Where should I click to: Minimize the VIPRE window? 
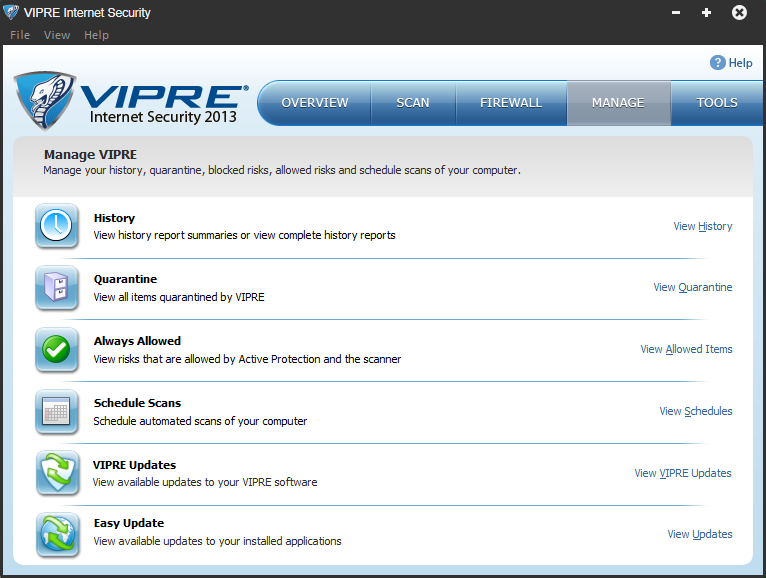click(676, 13)
